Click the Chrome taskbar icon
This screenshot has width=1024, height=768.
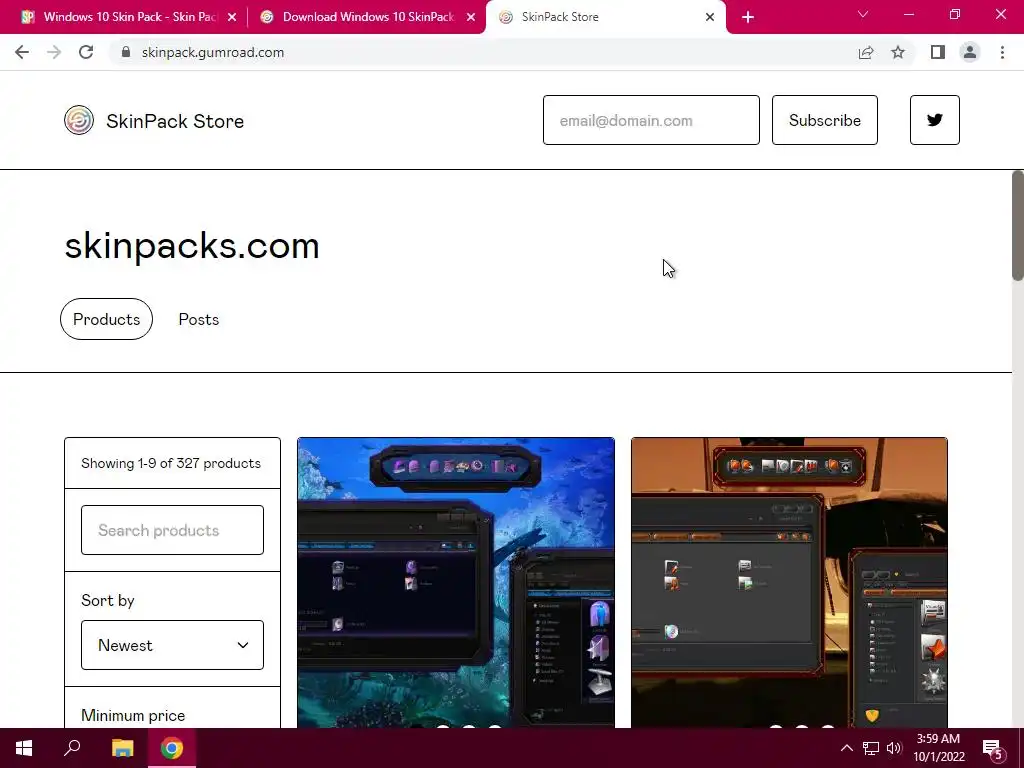tap(172, 748)
